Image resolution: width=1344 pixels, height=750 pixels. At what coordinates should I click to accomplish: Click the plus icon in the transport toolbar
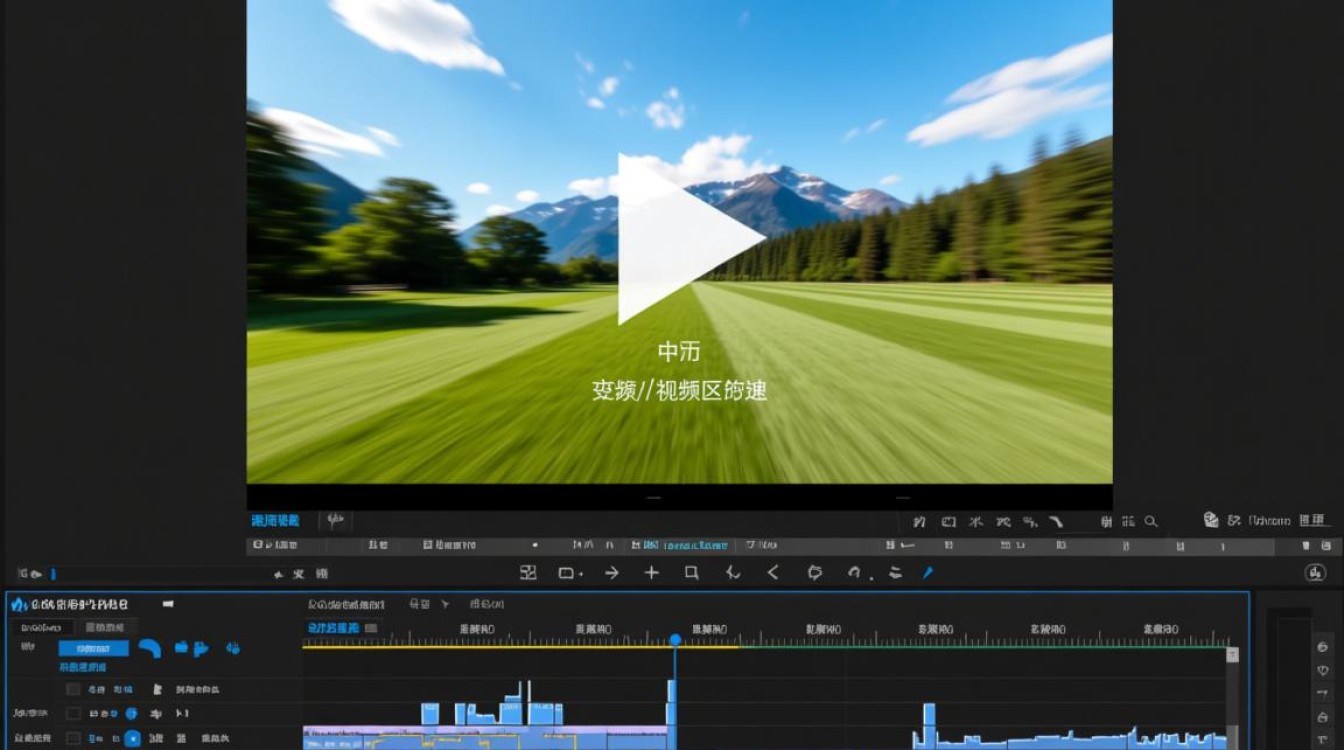point(651,572)
